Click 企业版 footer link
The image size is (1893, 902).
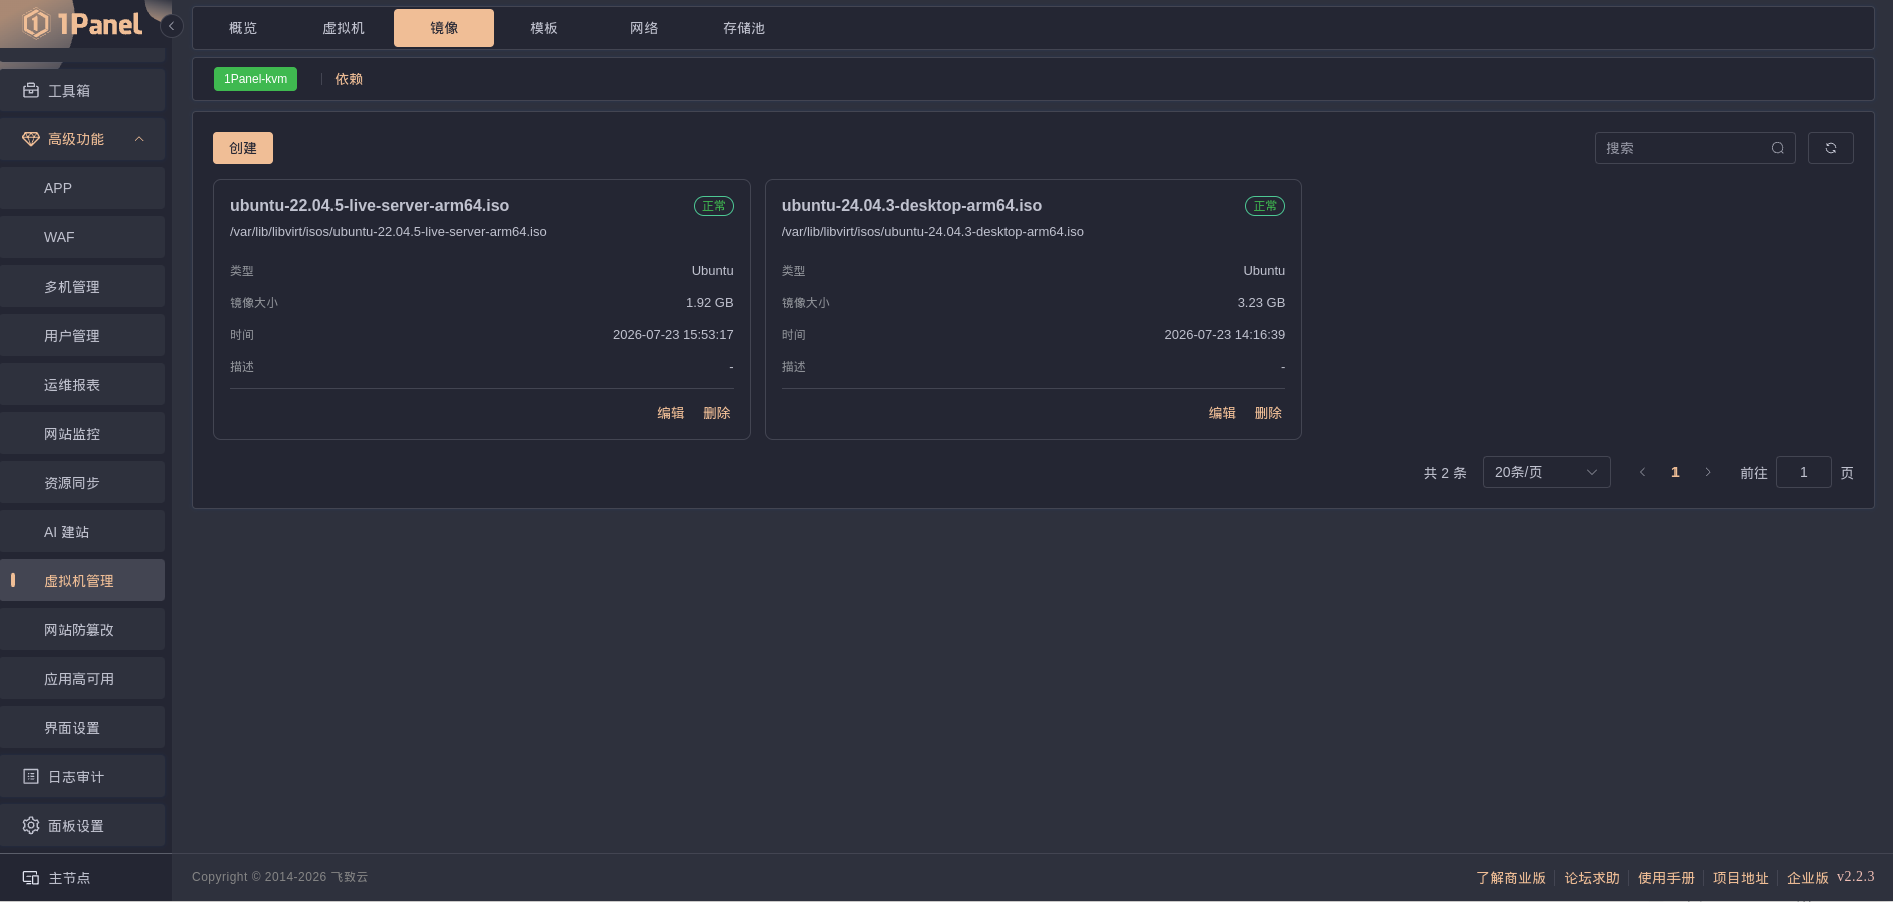point(1808,878)
